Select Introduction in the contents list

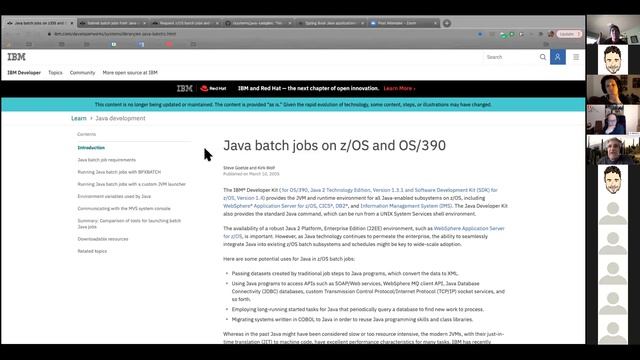[x=91, y=148]
